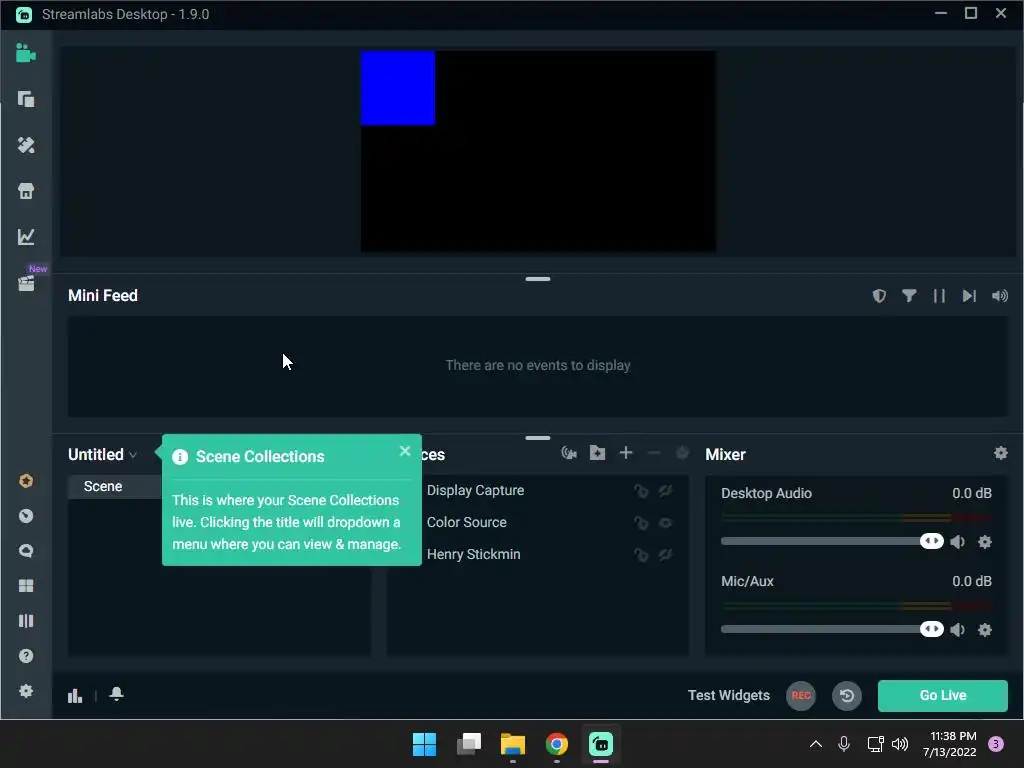This screenshot has height=768, width=1024.
Task: Toggle lock on Color Source
Action: [x=641, y=523]
